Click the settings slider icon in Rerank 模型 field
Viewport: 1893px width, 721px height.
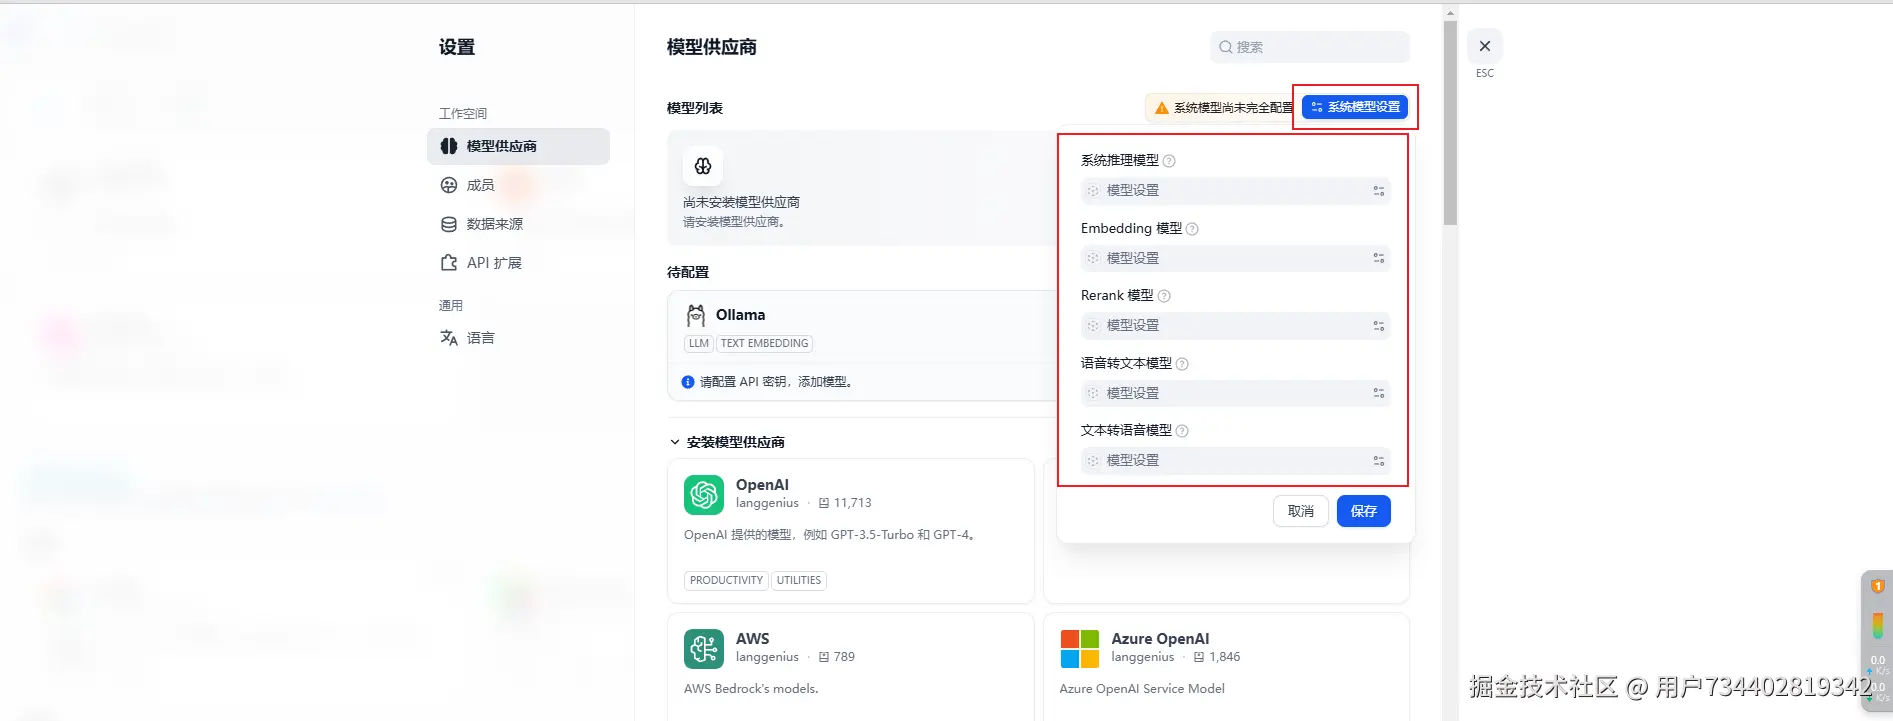point(1378,326)
